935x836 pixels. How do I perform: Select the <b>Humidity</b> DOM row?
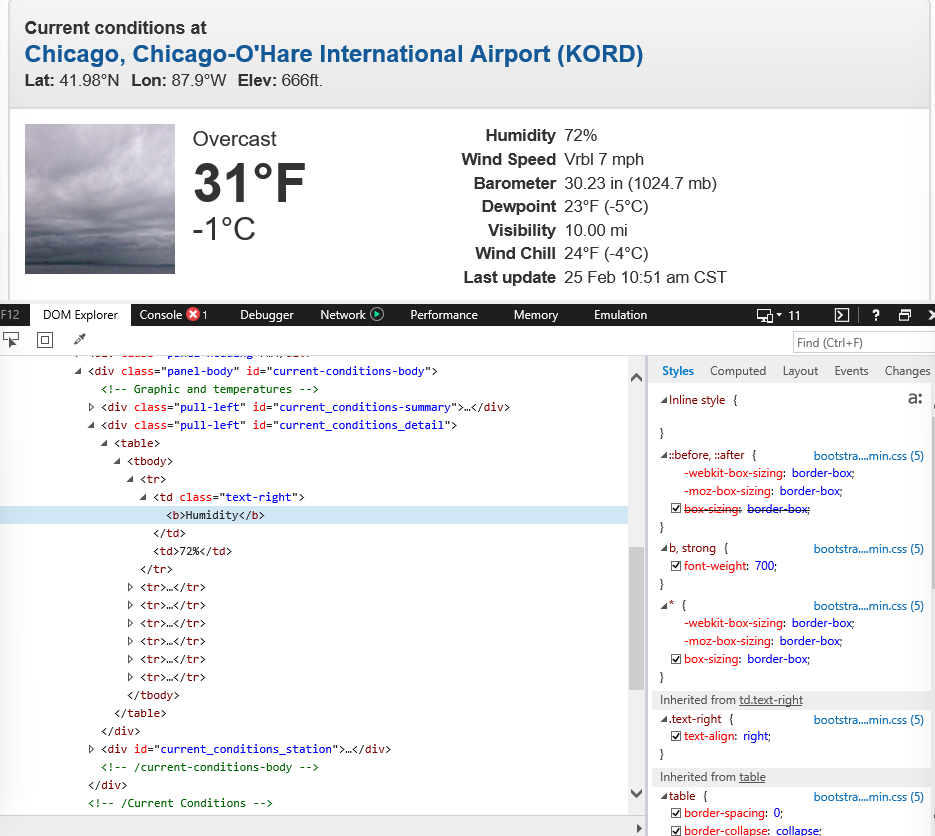pyautogui.click(x=314, y=515)
